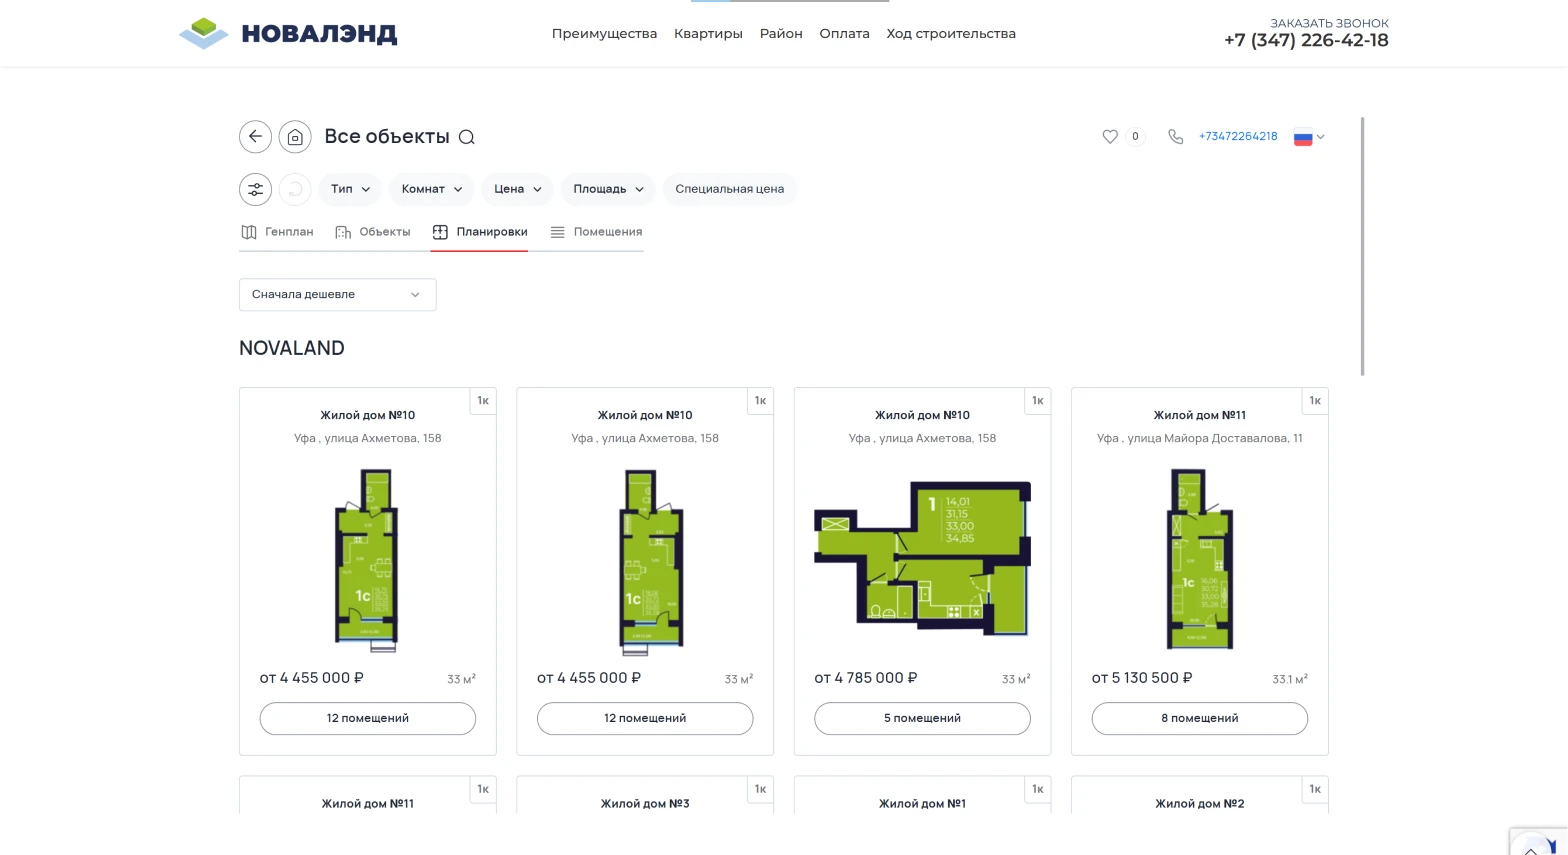The width and height of the screenshot is (1568, 855).
Task: Click the phone handset icon
Action: tap(1176, 136)
